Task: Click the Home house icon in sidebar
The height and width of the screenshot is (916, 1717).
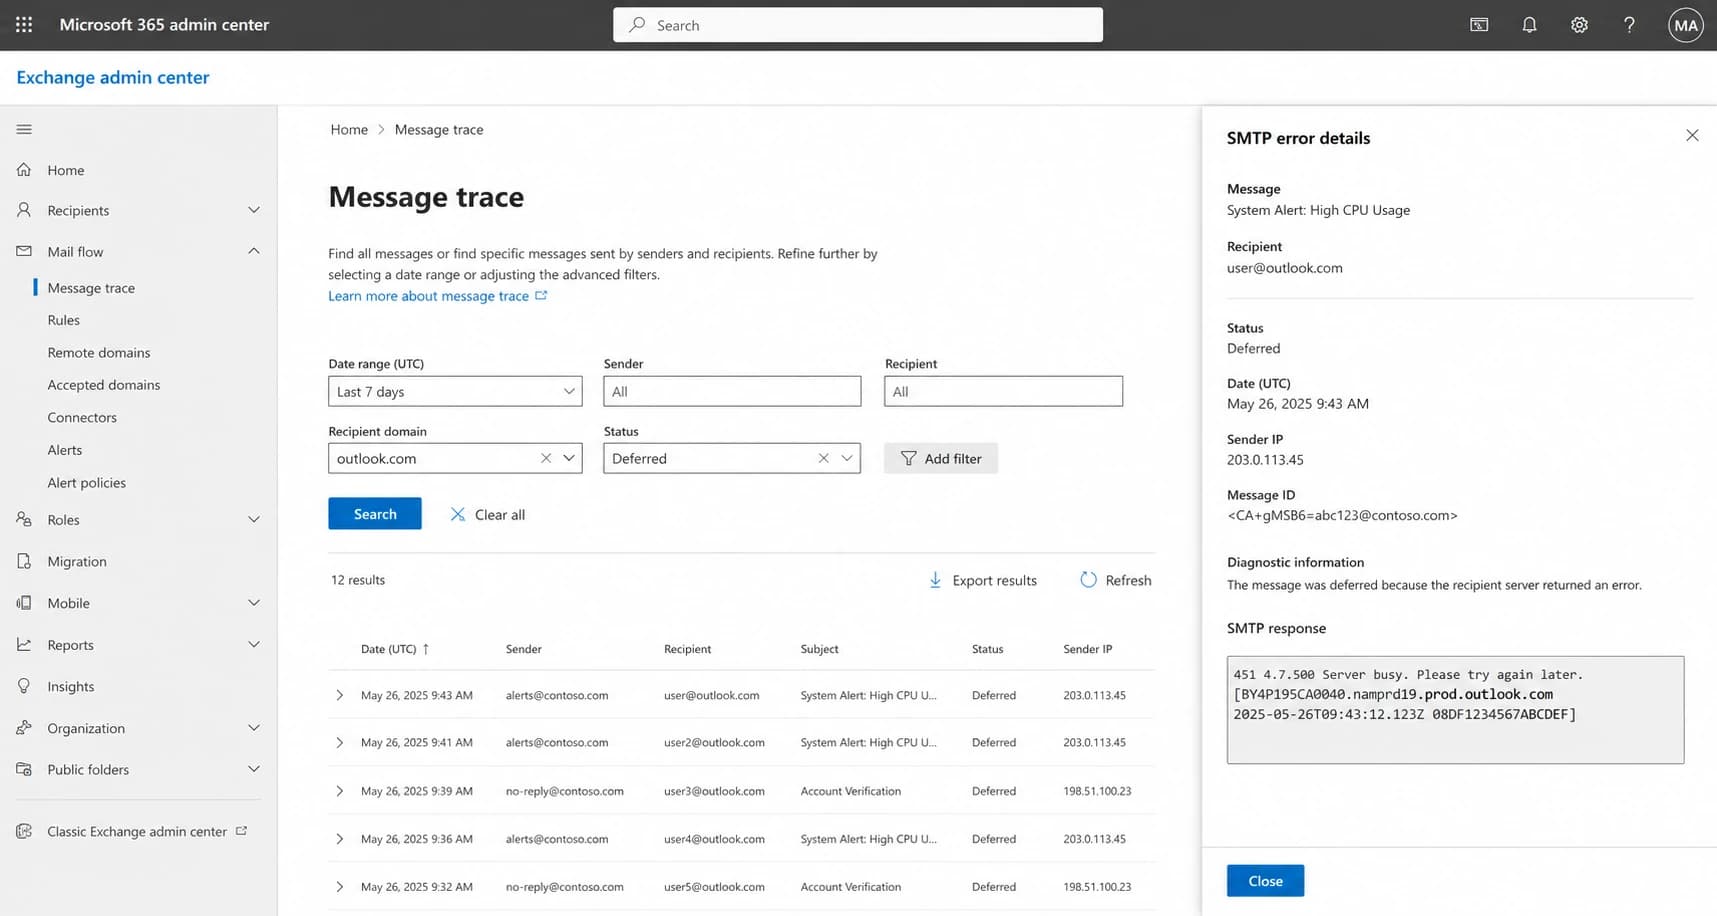Action: pyautogui.click(x=24, y=170)
